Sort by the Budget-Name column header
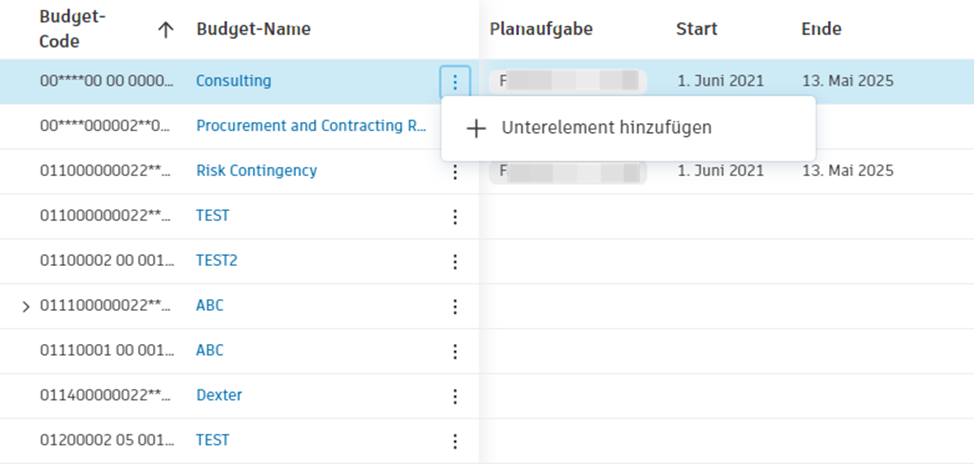This screenshot has width=974, height=464. coord(253,30)
